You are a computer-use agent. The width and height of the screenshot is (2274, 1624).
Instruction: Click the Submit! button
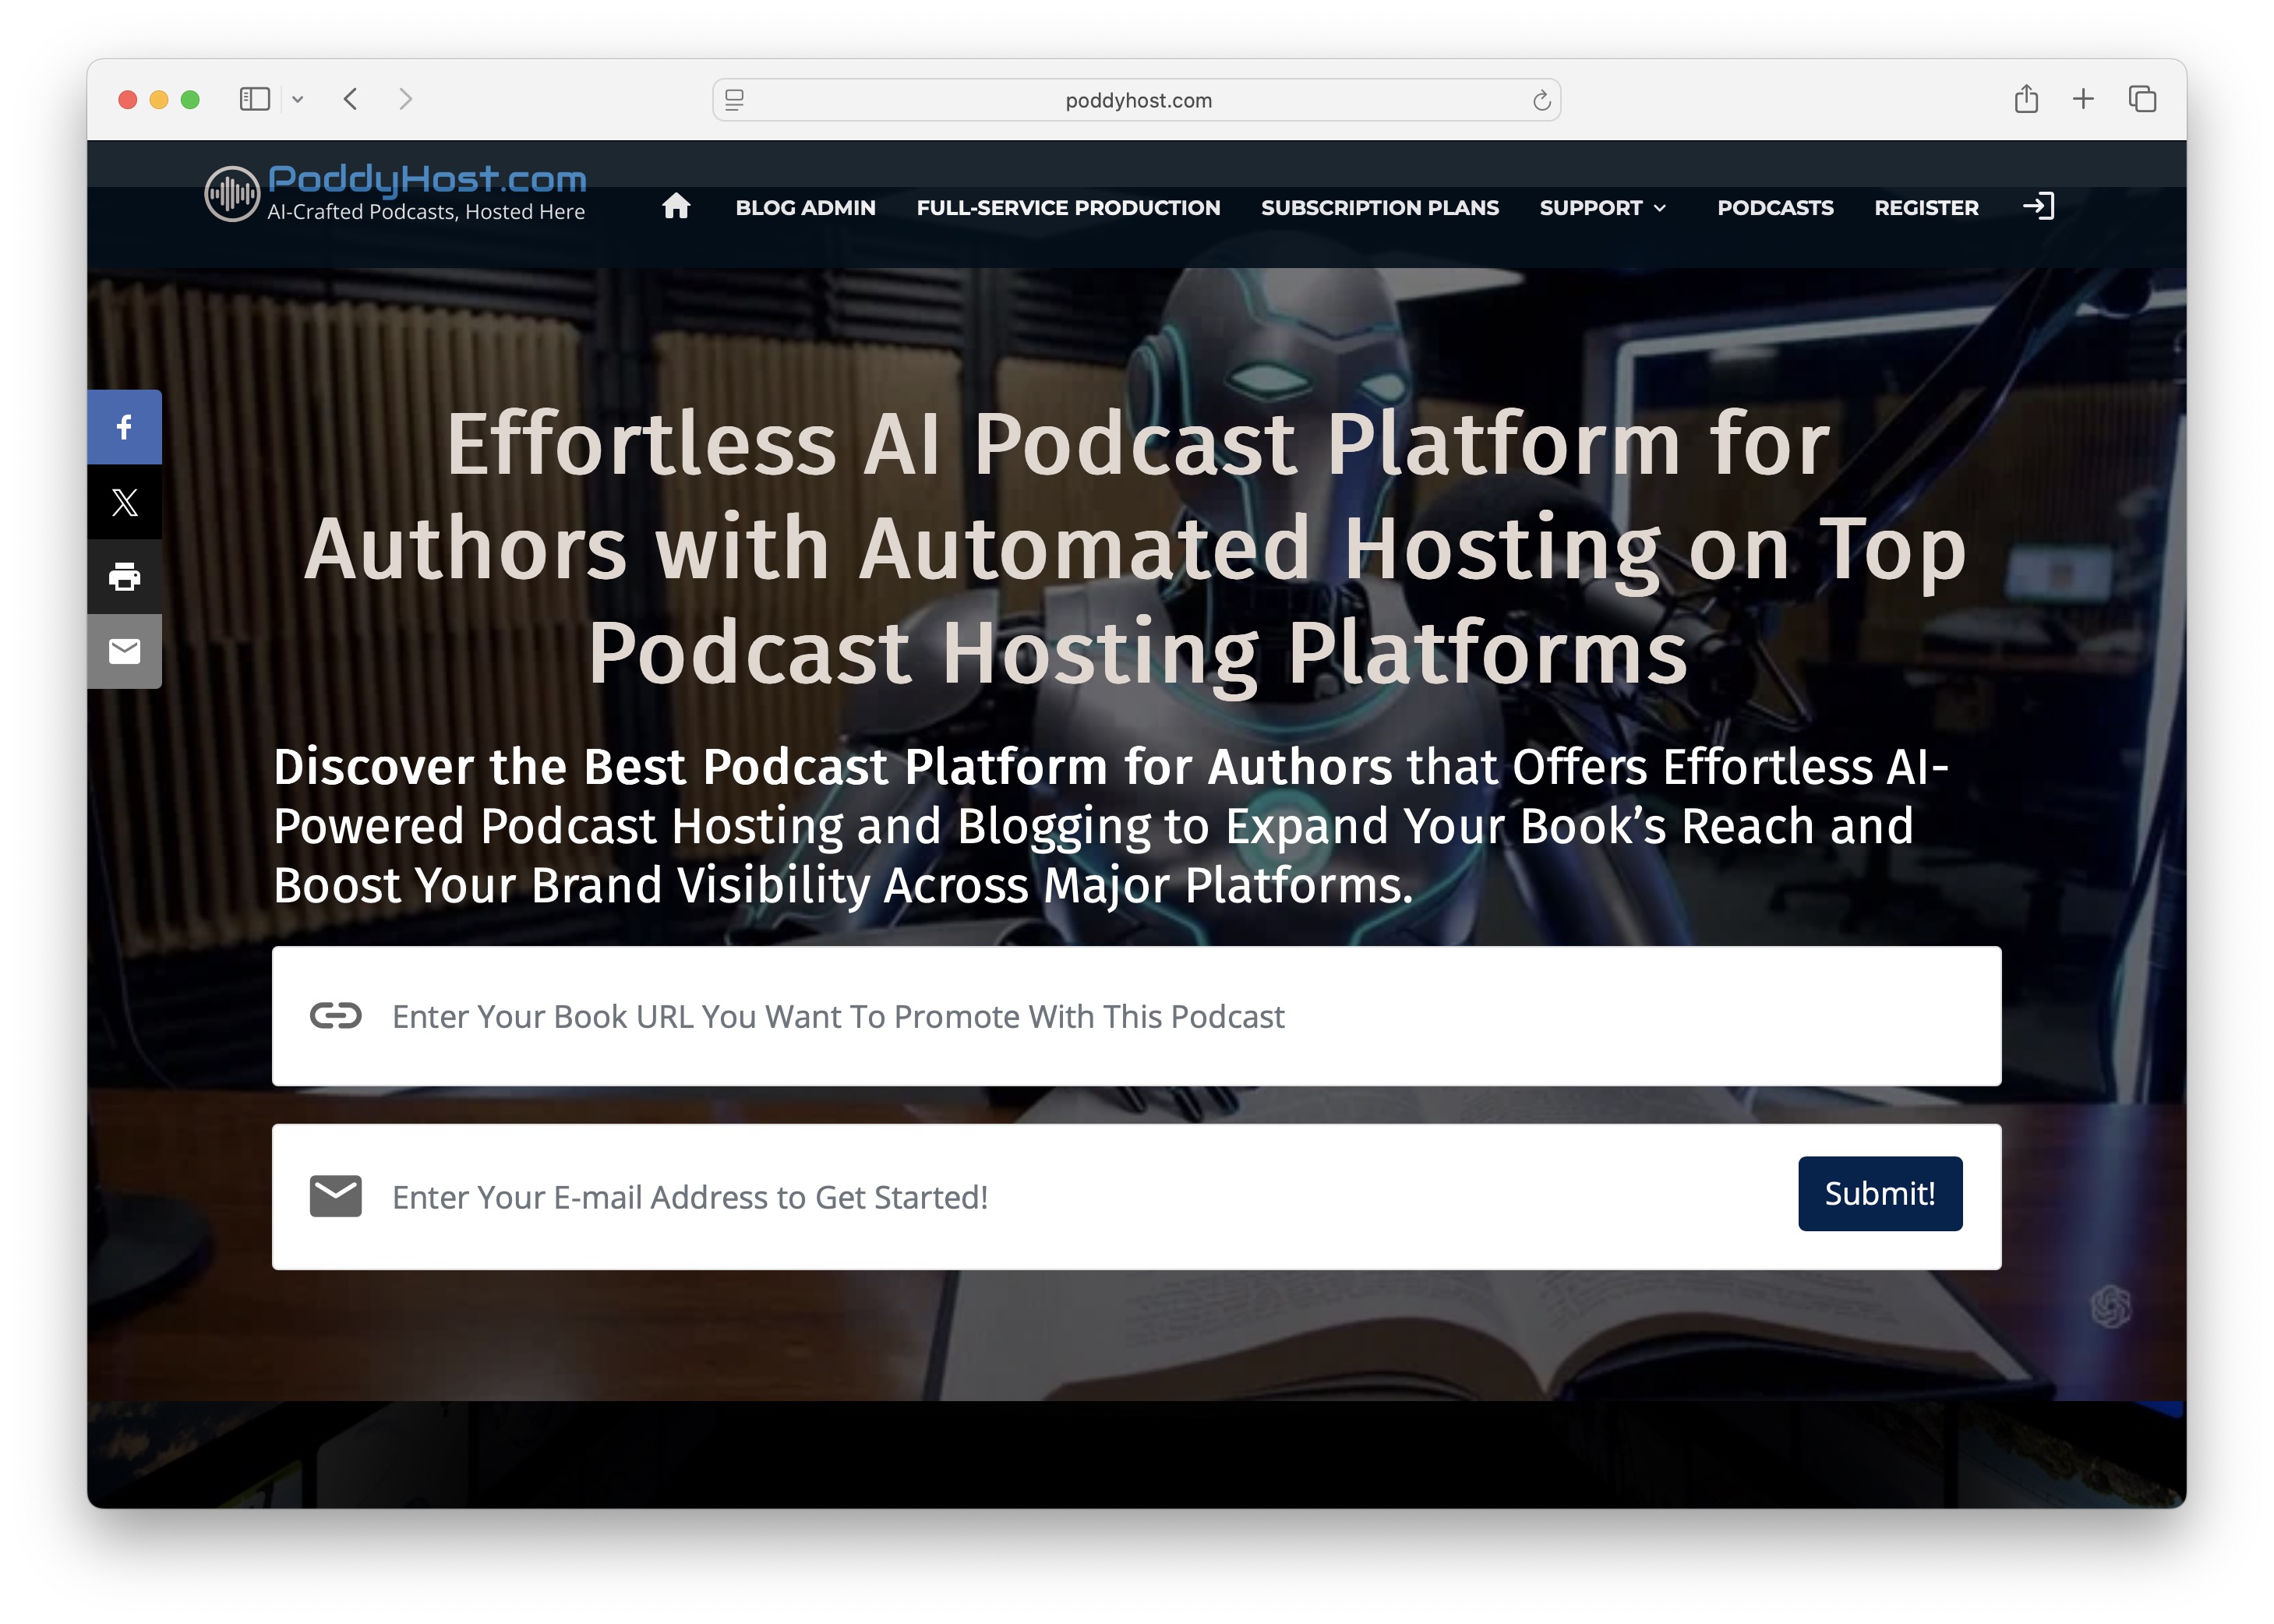pos(1880,1193)
